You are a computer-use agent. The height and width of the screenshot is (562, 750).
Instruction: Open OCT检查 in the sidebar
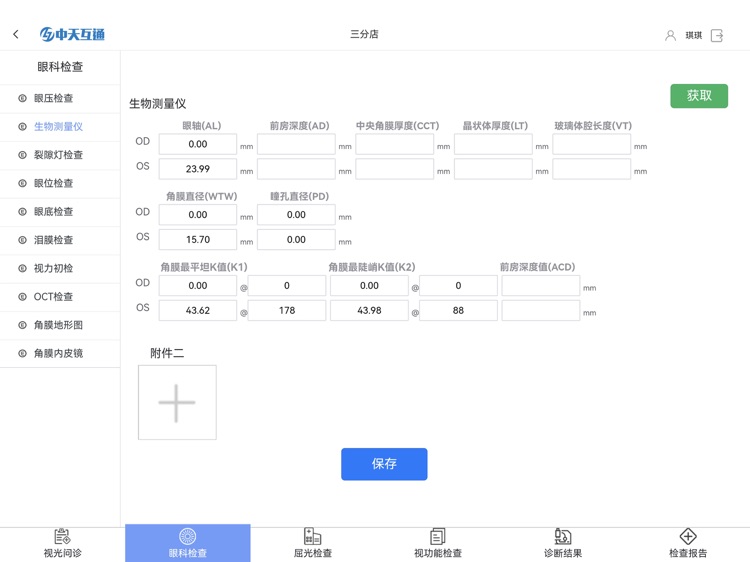pos(60,297)
